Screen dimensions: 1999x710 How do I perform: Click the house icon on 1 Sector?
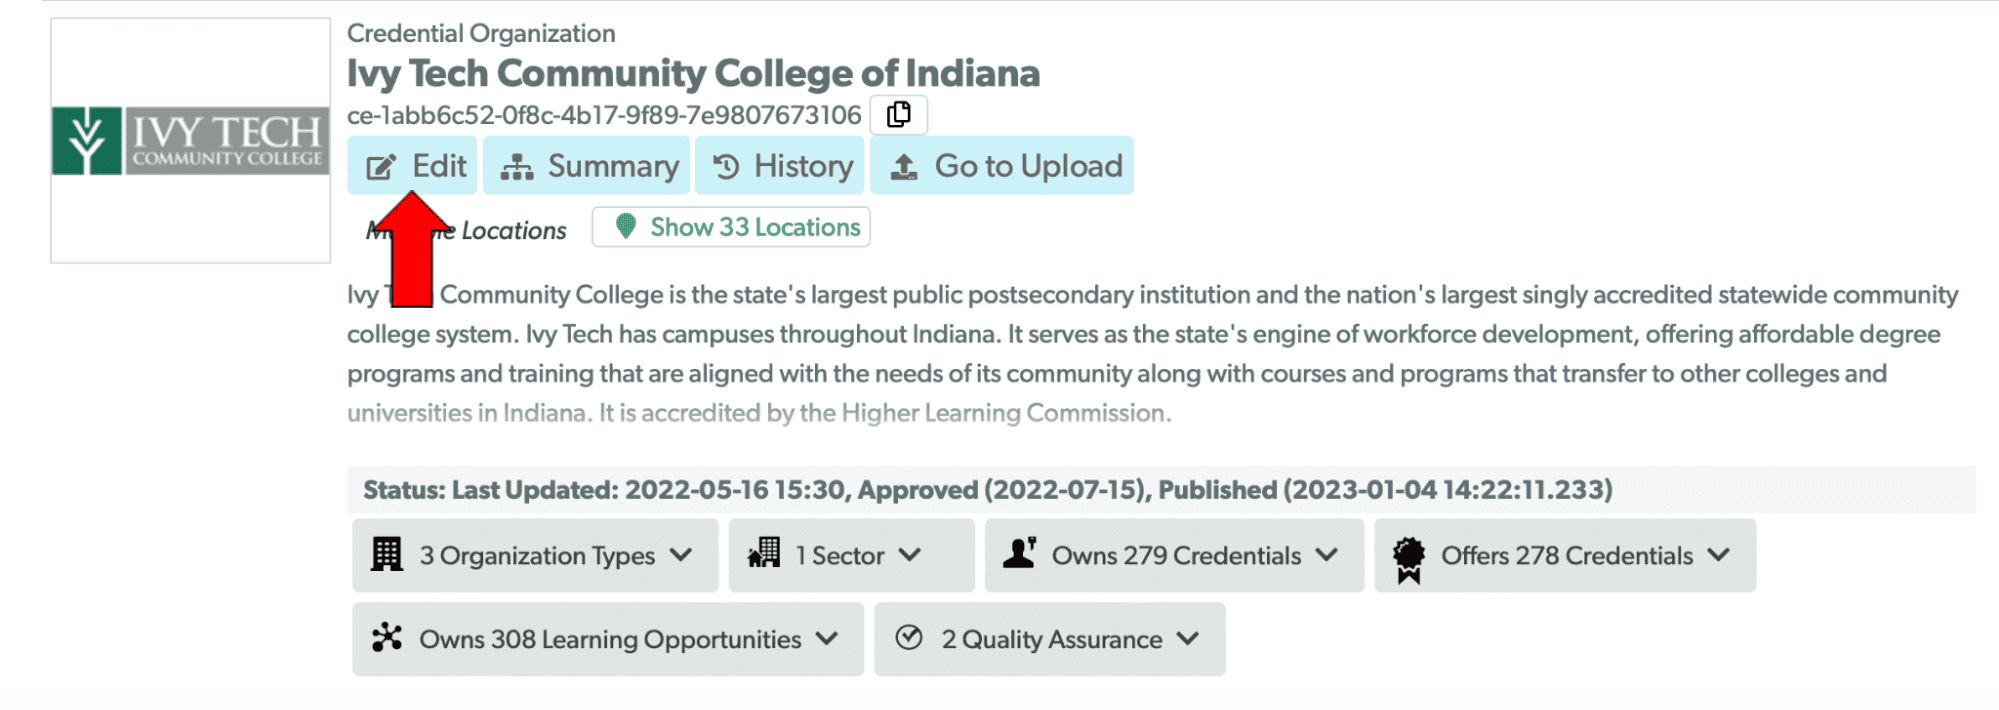pos(765,555)
